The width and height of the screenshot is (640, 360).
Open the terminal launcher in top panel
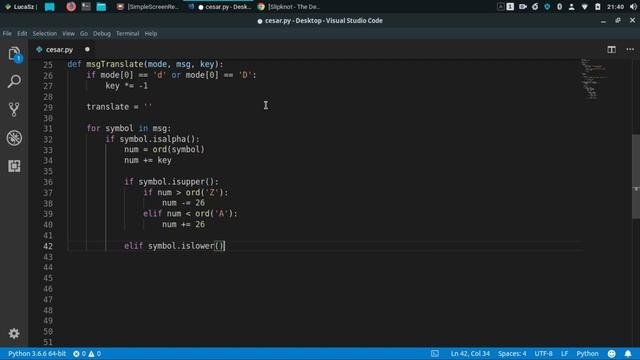pos(86,7)
